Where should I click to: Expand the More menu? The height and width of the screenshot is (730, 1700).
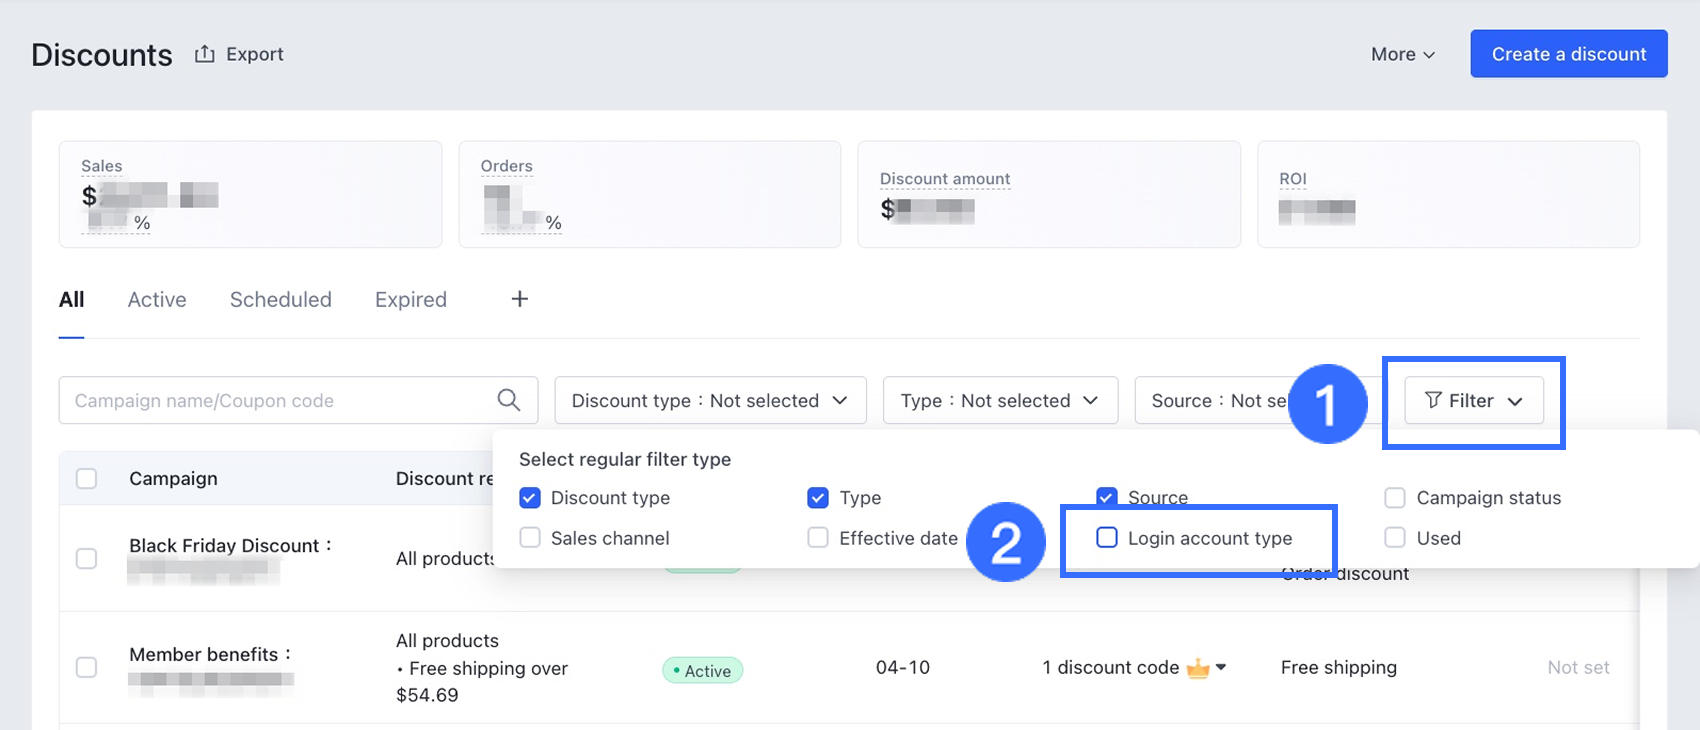(x=1403, y=54)
